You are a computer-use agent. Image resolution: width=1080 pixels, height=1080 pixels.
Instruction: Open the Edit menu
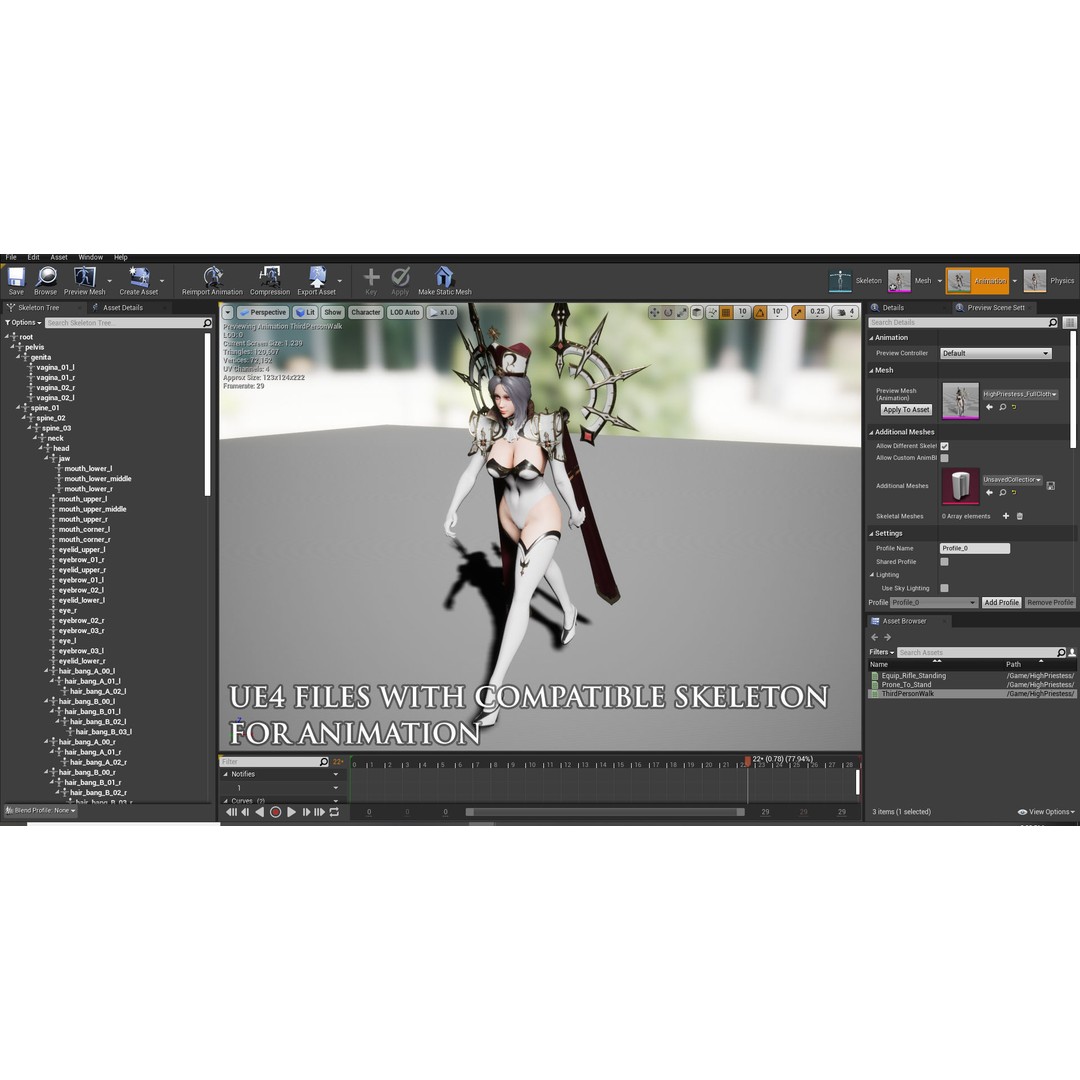pyautogui.click(x=33, y=258)
